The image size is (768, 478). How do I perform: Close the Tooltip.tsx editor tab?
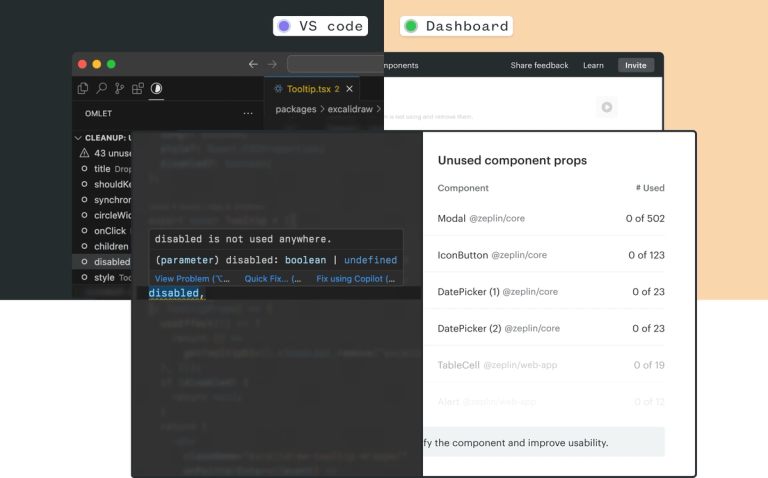coord(349,89)
